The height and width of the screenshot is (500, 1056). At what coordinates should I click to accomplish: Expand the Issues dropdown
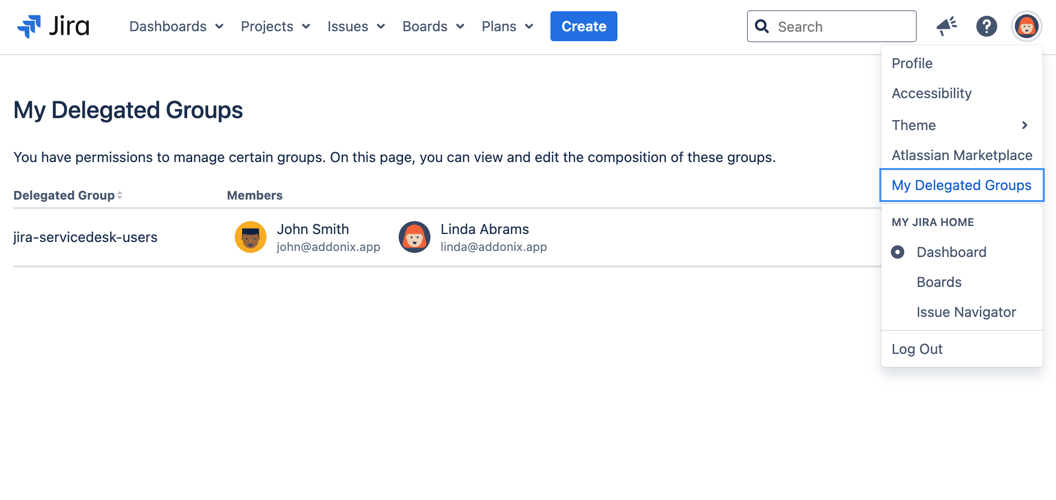tap(356, 26)
